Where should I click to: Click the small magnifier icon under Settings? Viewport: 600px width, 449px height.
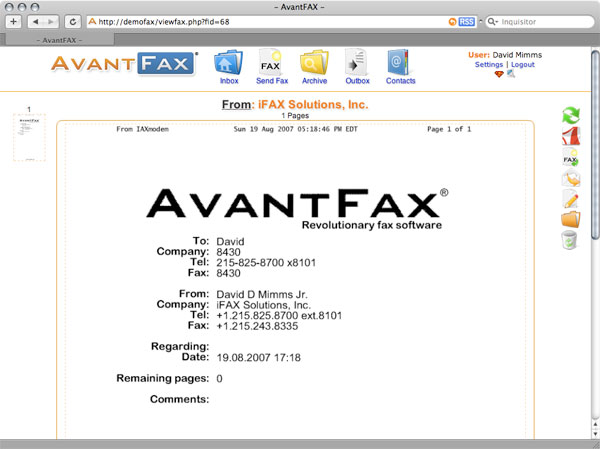[511, 74]
